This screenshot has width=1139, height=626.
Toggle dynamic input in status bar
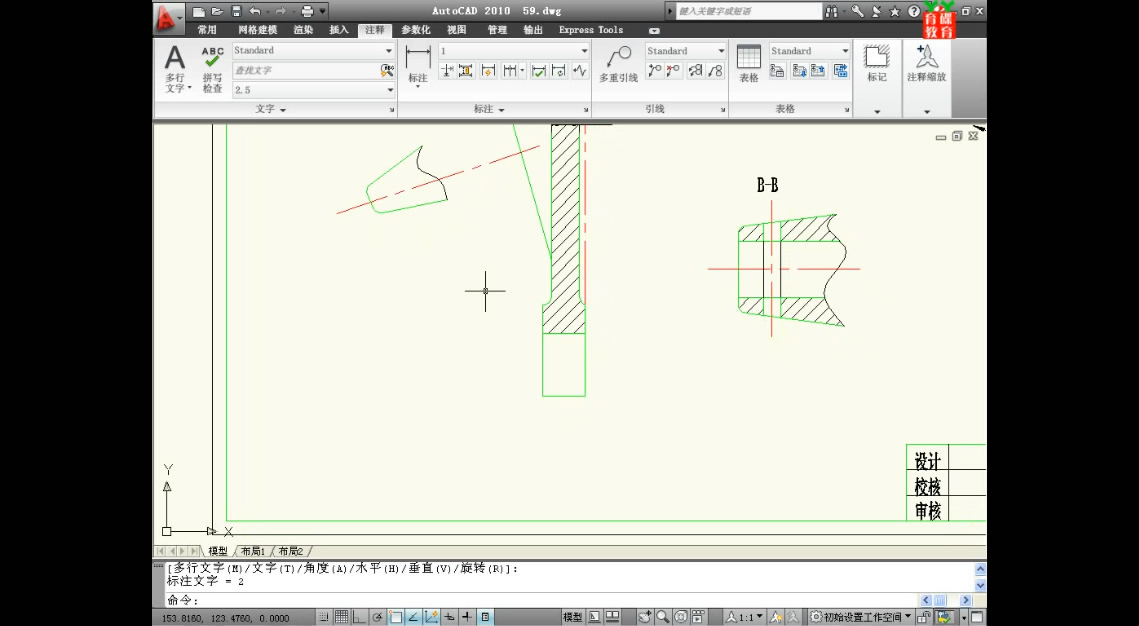pos(449,617)
